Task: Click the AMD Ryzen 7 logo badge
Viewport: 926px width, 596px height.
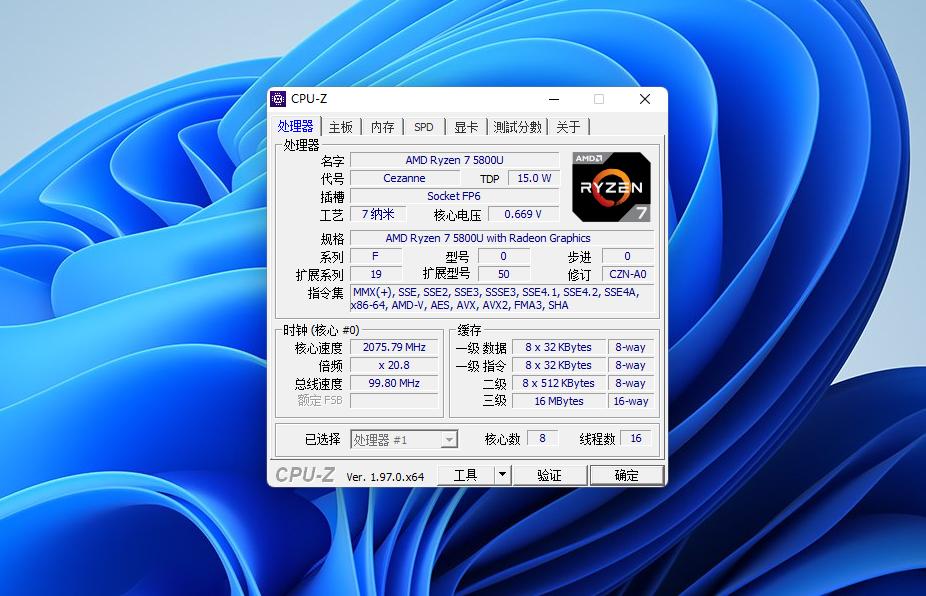Action: [x=610, y=186]
